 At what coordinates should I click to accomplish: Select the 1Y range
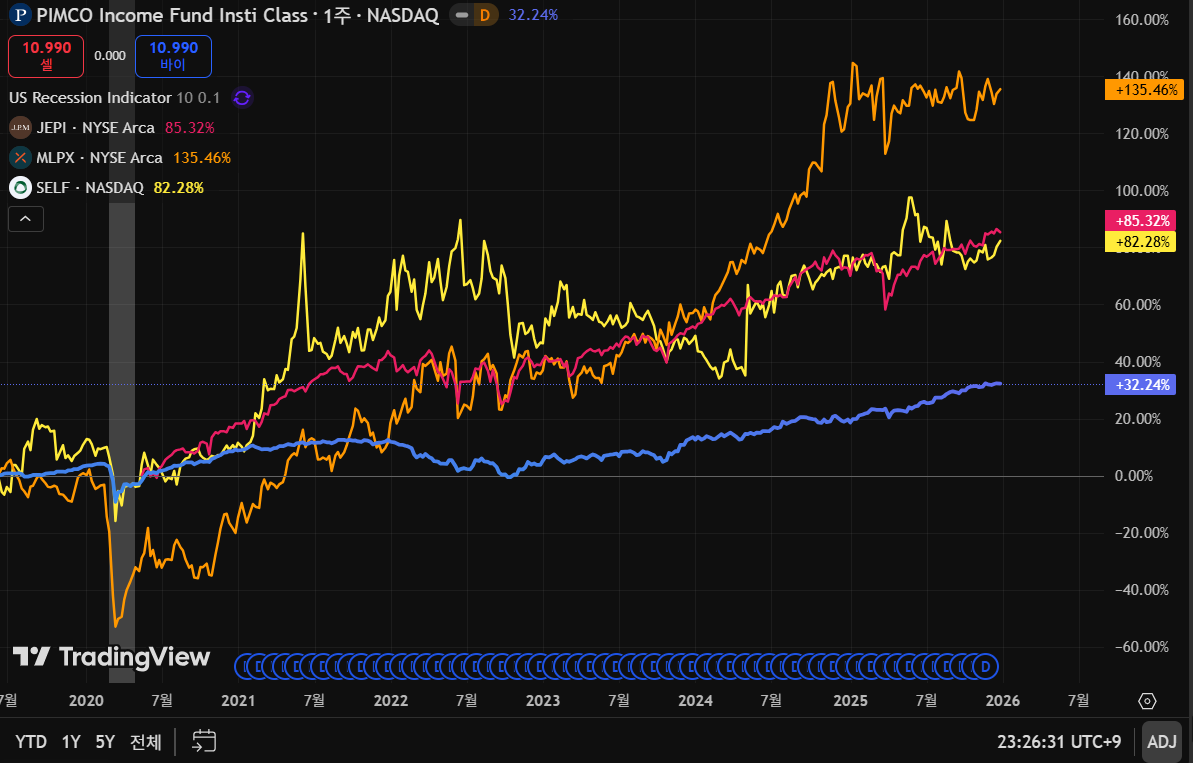[71, 742]
